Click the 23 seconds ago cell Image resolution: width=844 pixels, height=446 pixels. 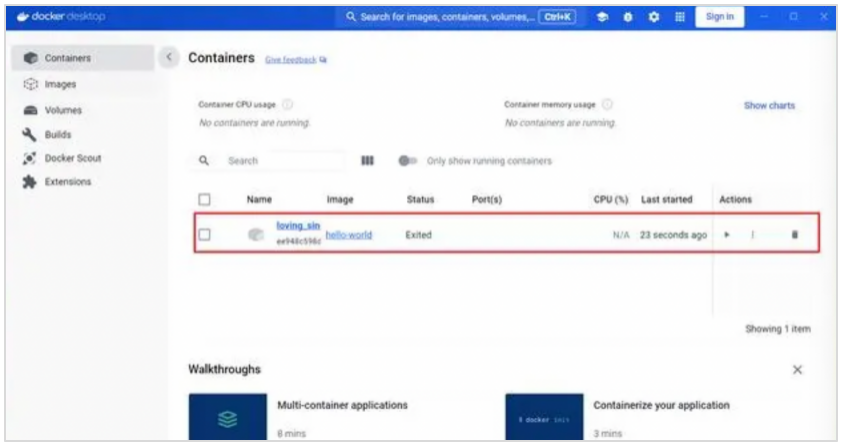click(673, 235)
